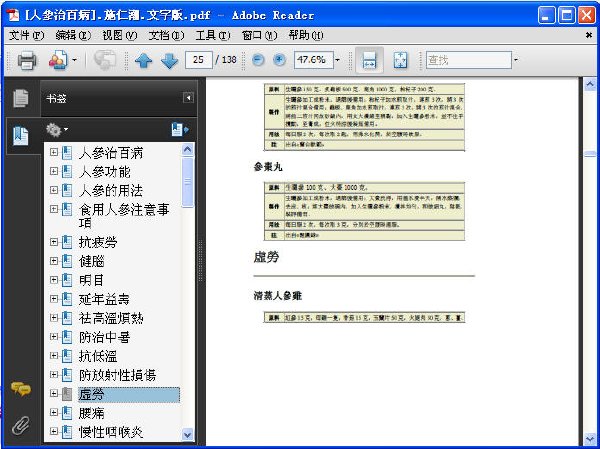Click the bookmarks panel up scroll arrow
Image resolution: width=600 pixels, height=449 pixels.
click(188, 149)
